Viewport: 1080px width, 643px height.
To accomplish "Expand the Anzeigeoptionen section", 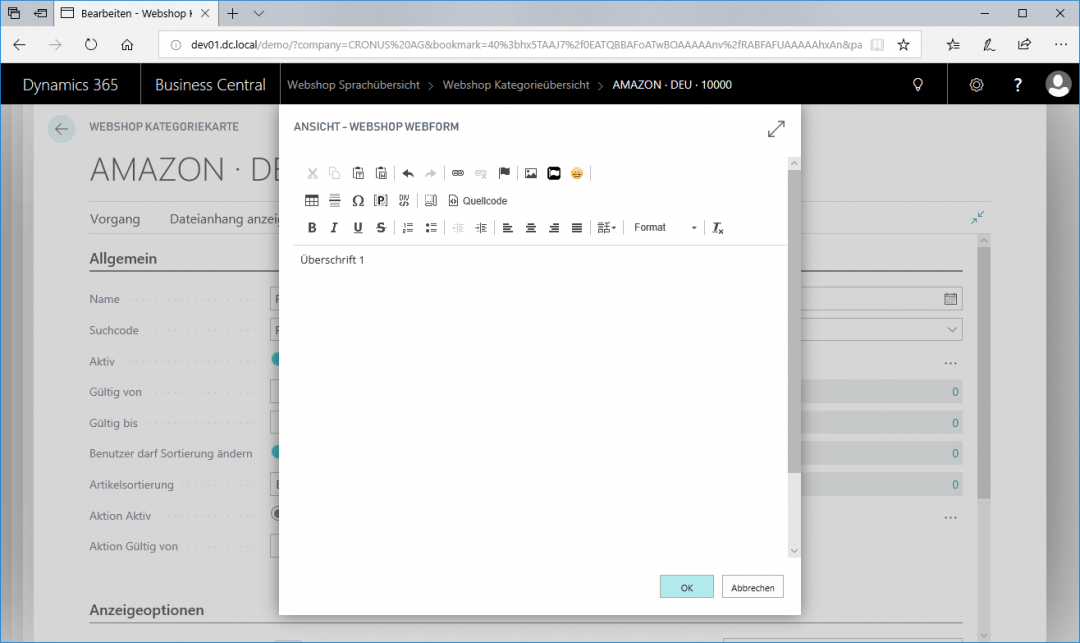I will pyautogui.click(x=147, y=610).
